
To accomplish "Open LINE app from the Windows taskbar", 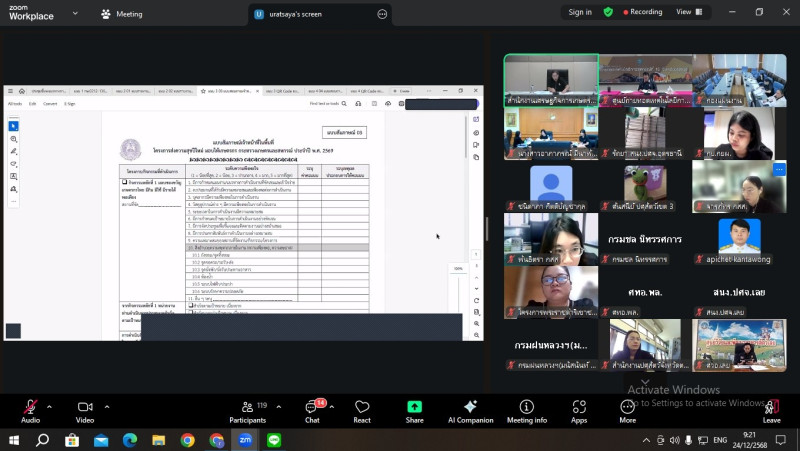I will pos(274,440).
